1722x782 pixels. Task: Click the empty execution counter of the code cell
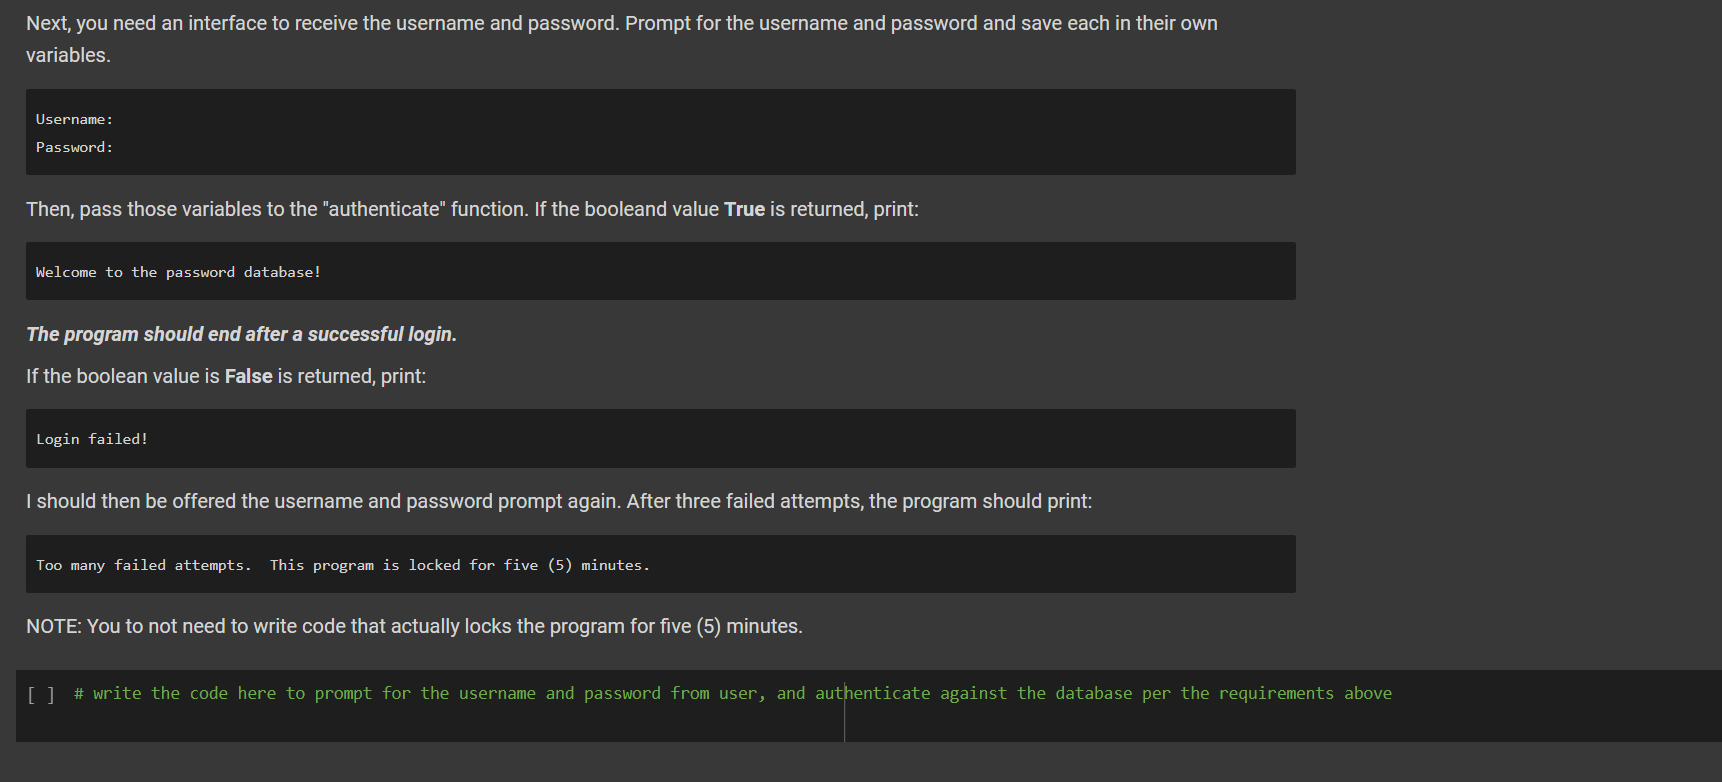pos(41,693)
